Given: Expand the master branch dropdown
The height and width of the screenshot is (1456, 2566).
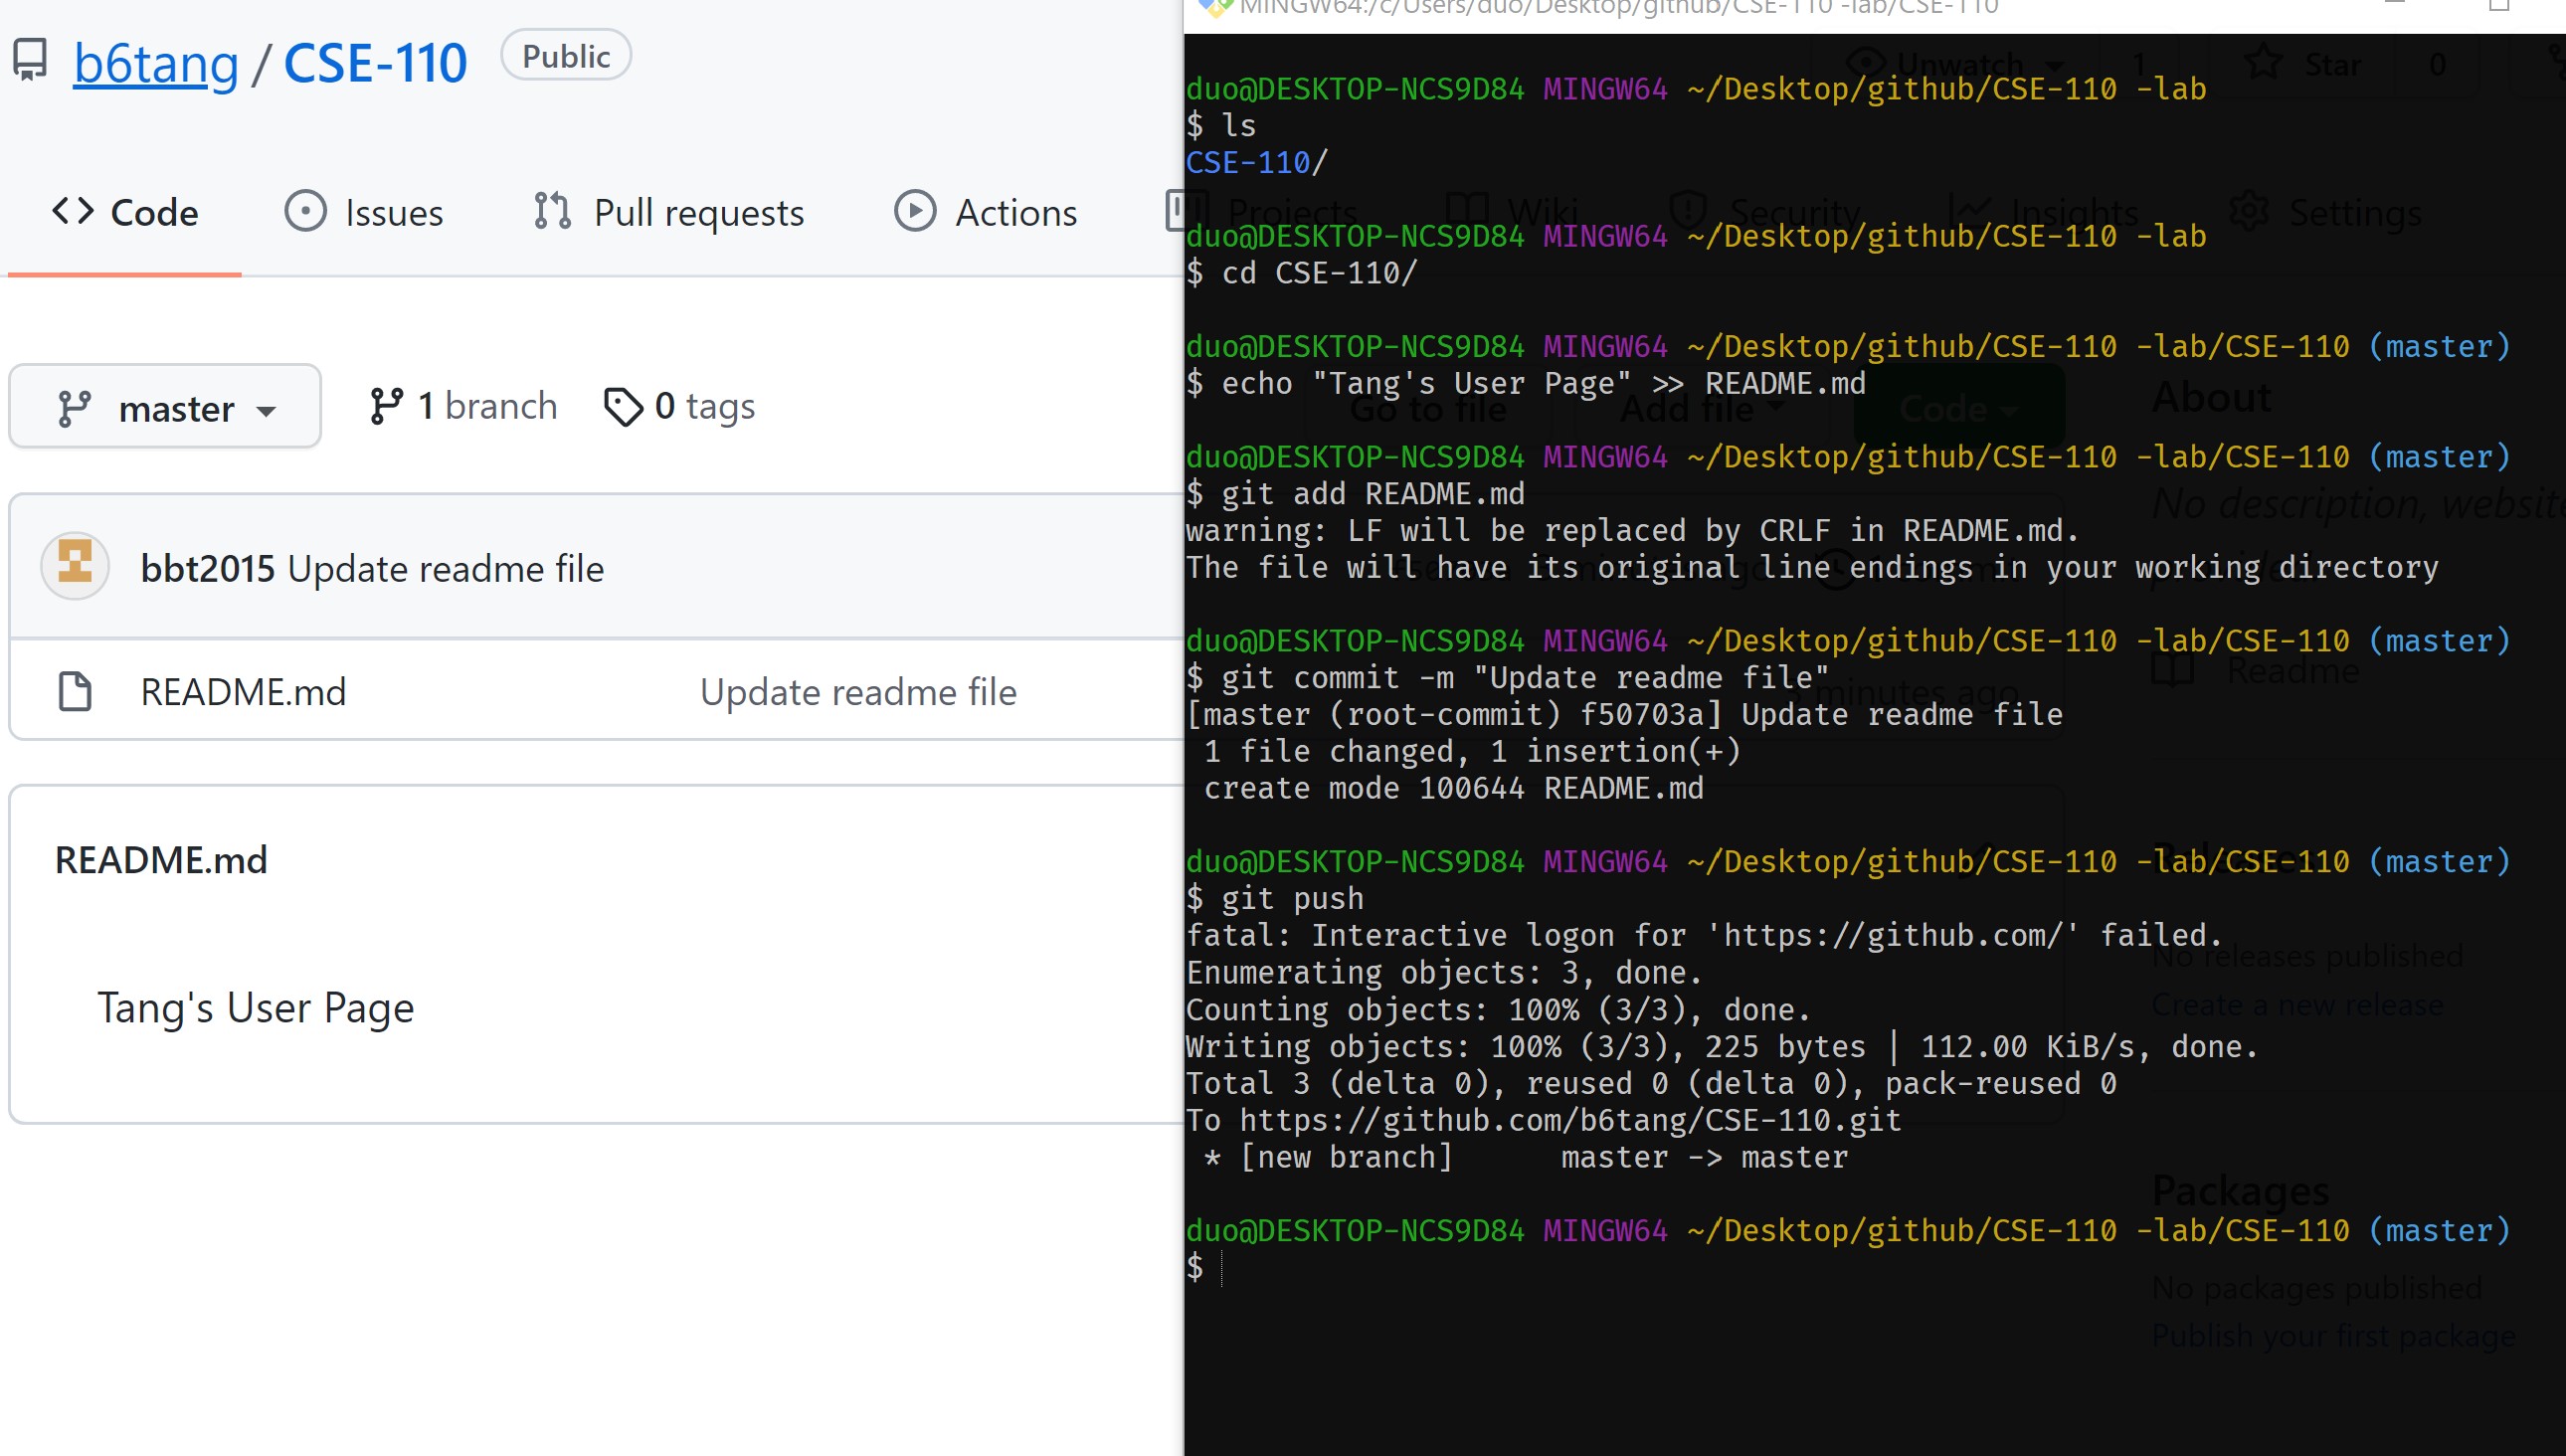Looking at the screenshot, I should click(165, 407).
